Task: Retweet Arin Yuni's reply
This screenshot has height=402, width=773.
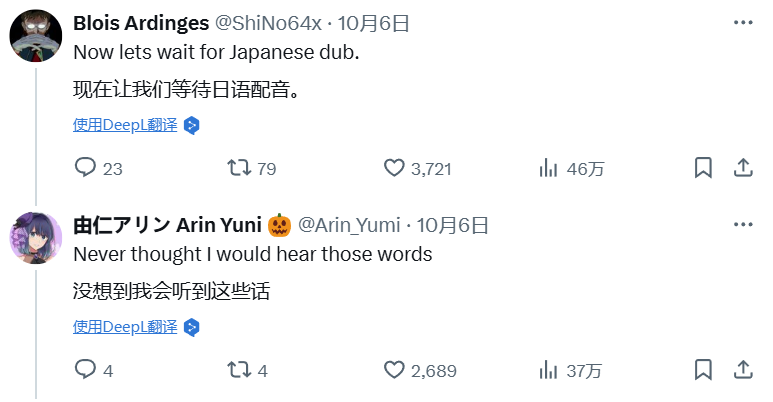Action: tap(239, 370)
